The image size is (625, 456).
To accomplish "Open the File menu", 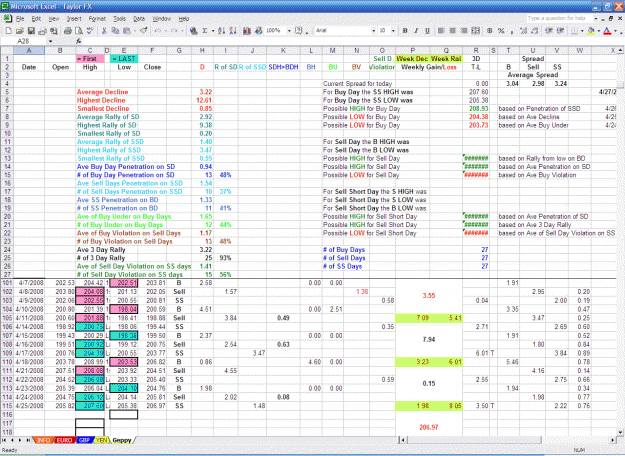I will [x=20, y=19].
